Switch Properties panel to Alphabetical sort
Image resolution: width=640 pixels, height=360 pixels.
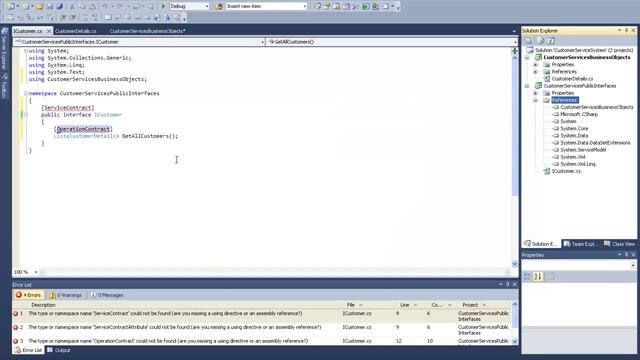538,276
